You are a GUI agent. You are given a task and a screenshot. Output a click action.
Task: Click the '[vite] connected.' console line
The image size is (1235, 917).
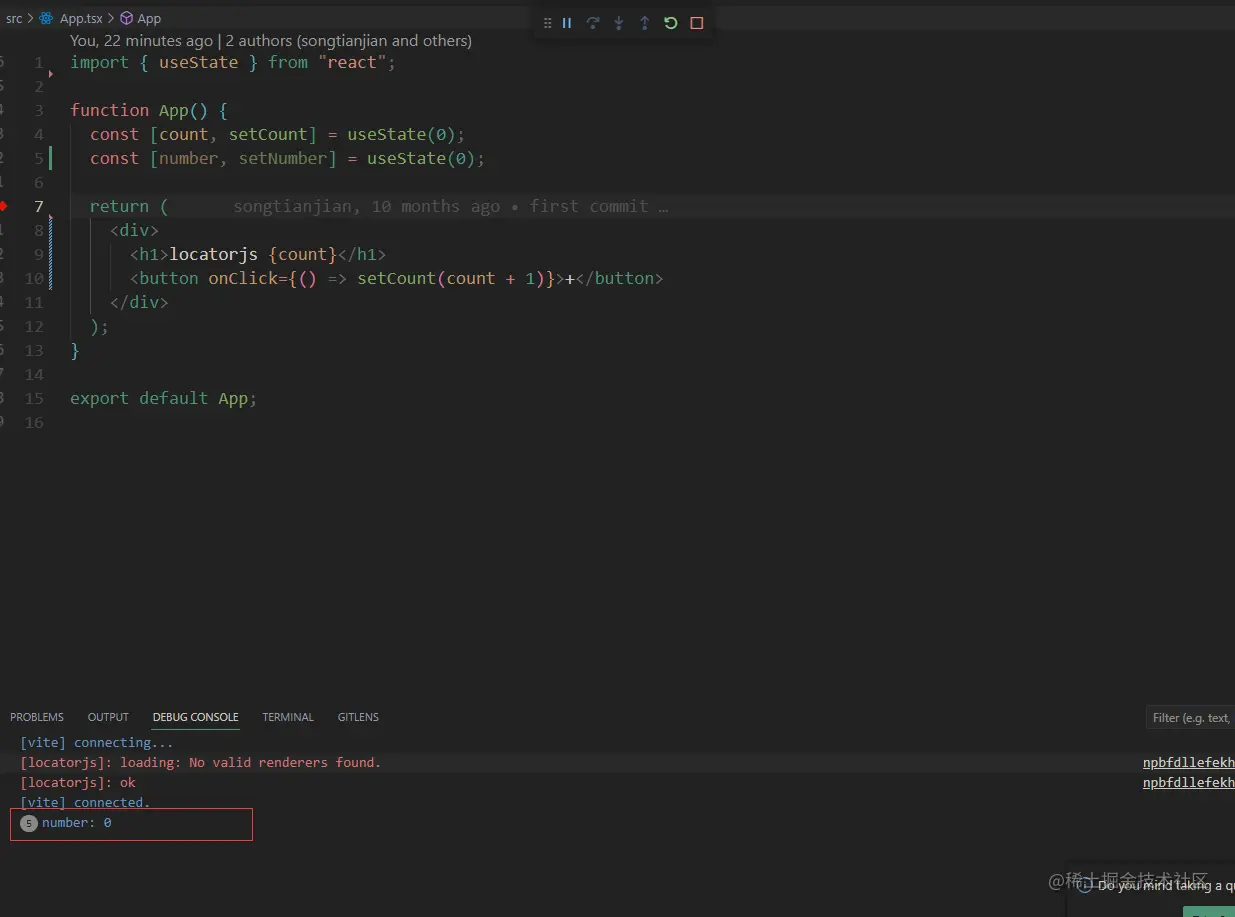[85, 802]
